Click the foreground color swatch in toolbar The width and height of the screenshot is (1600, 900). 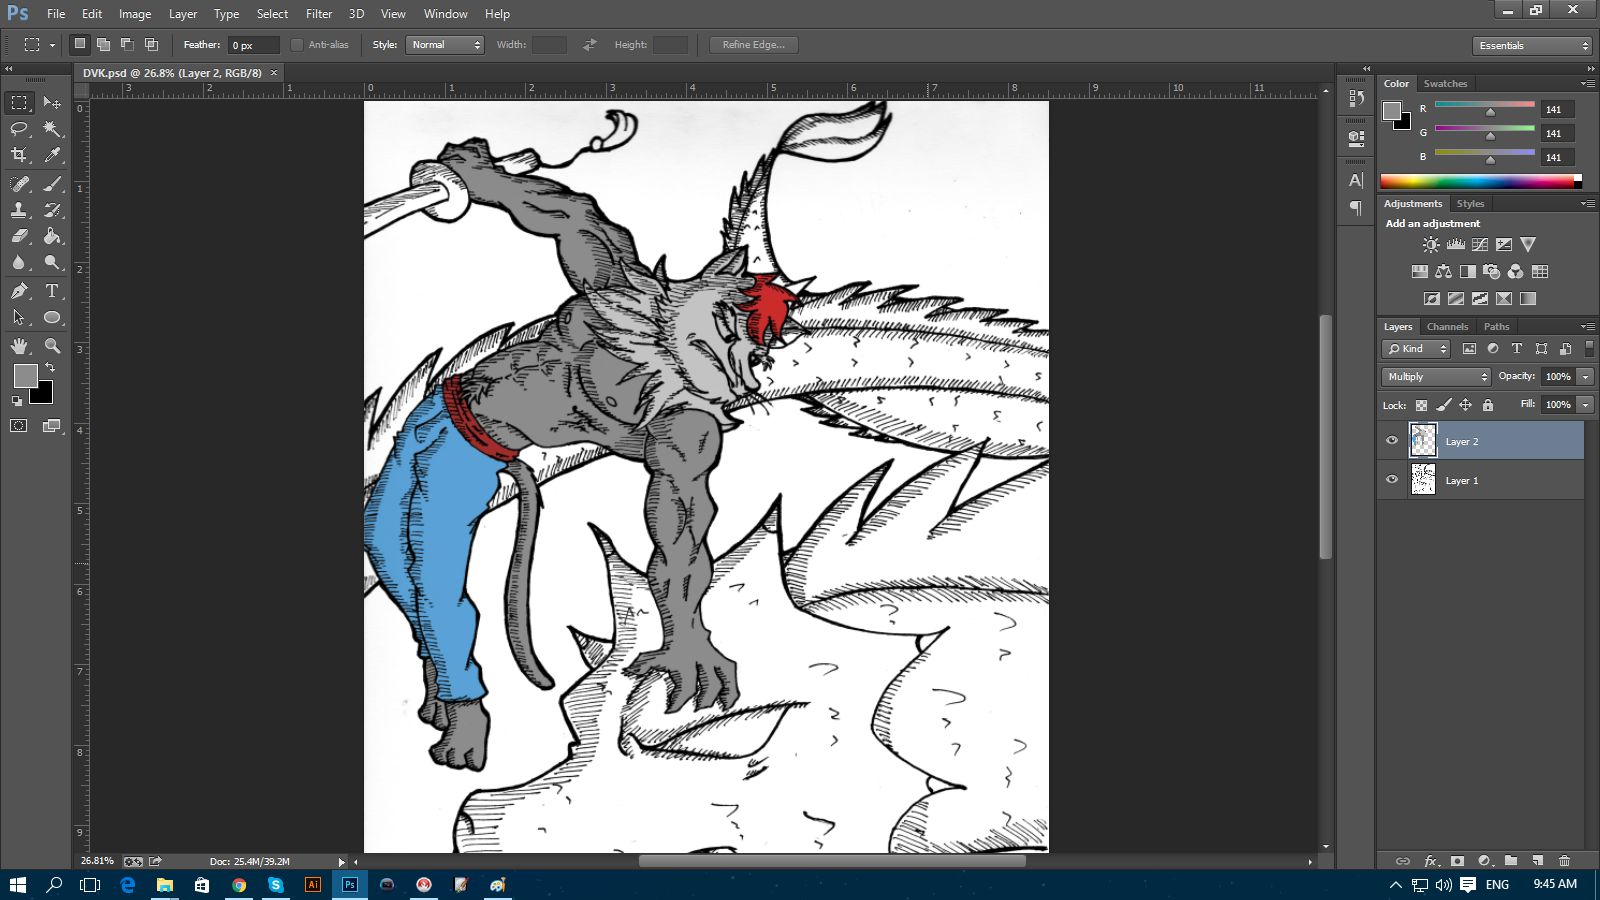click(25, 375)
